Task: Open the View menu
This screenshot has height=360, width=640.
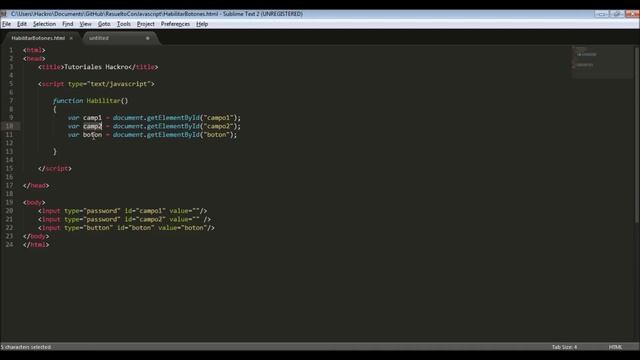Action: click(x=85, y=24)
